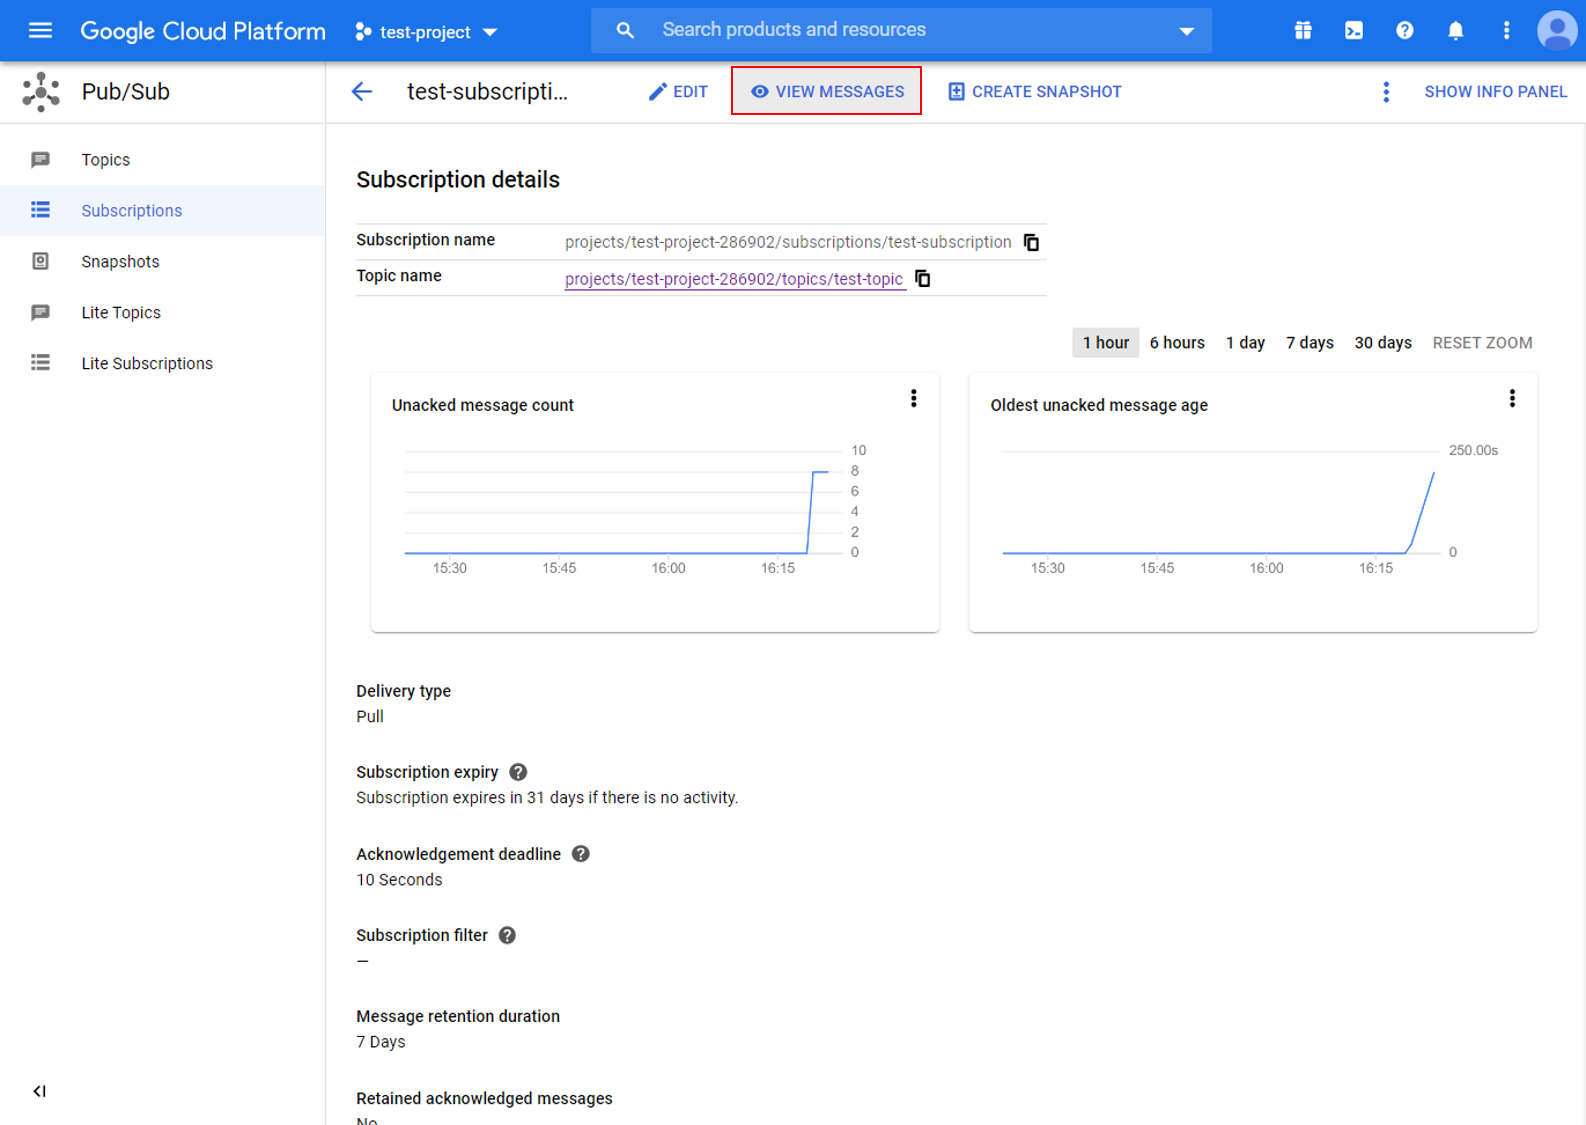
Task: Click CREATE SNAPSHOT button
Action: (1035, 92)
